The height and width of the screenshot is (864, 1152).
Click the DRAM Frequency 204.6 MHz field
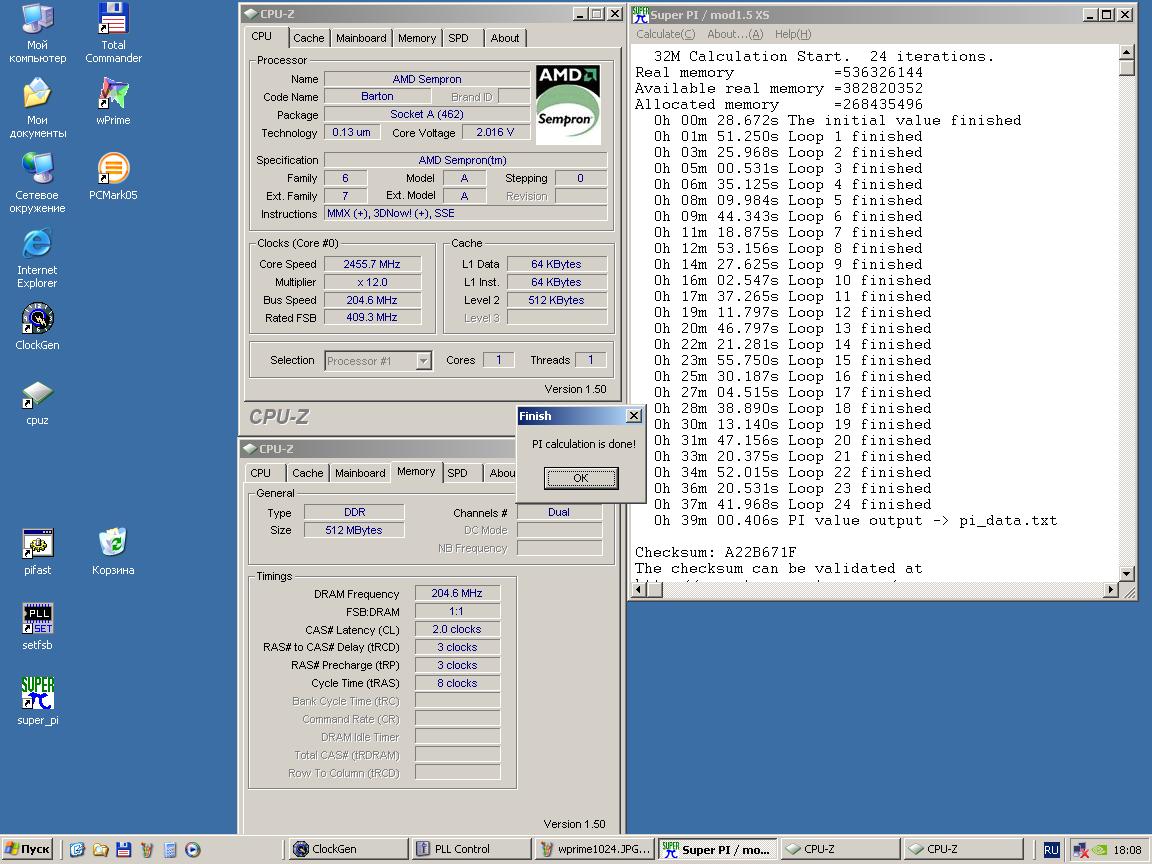coord(457,594)
